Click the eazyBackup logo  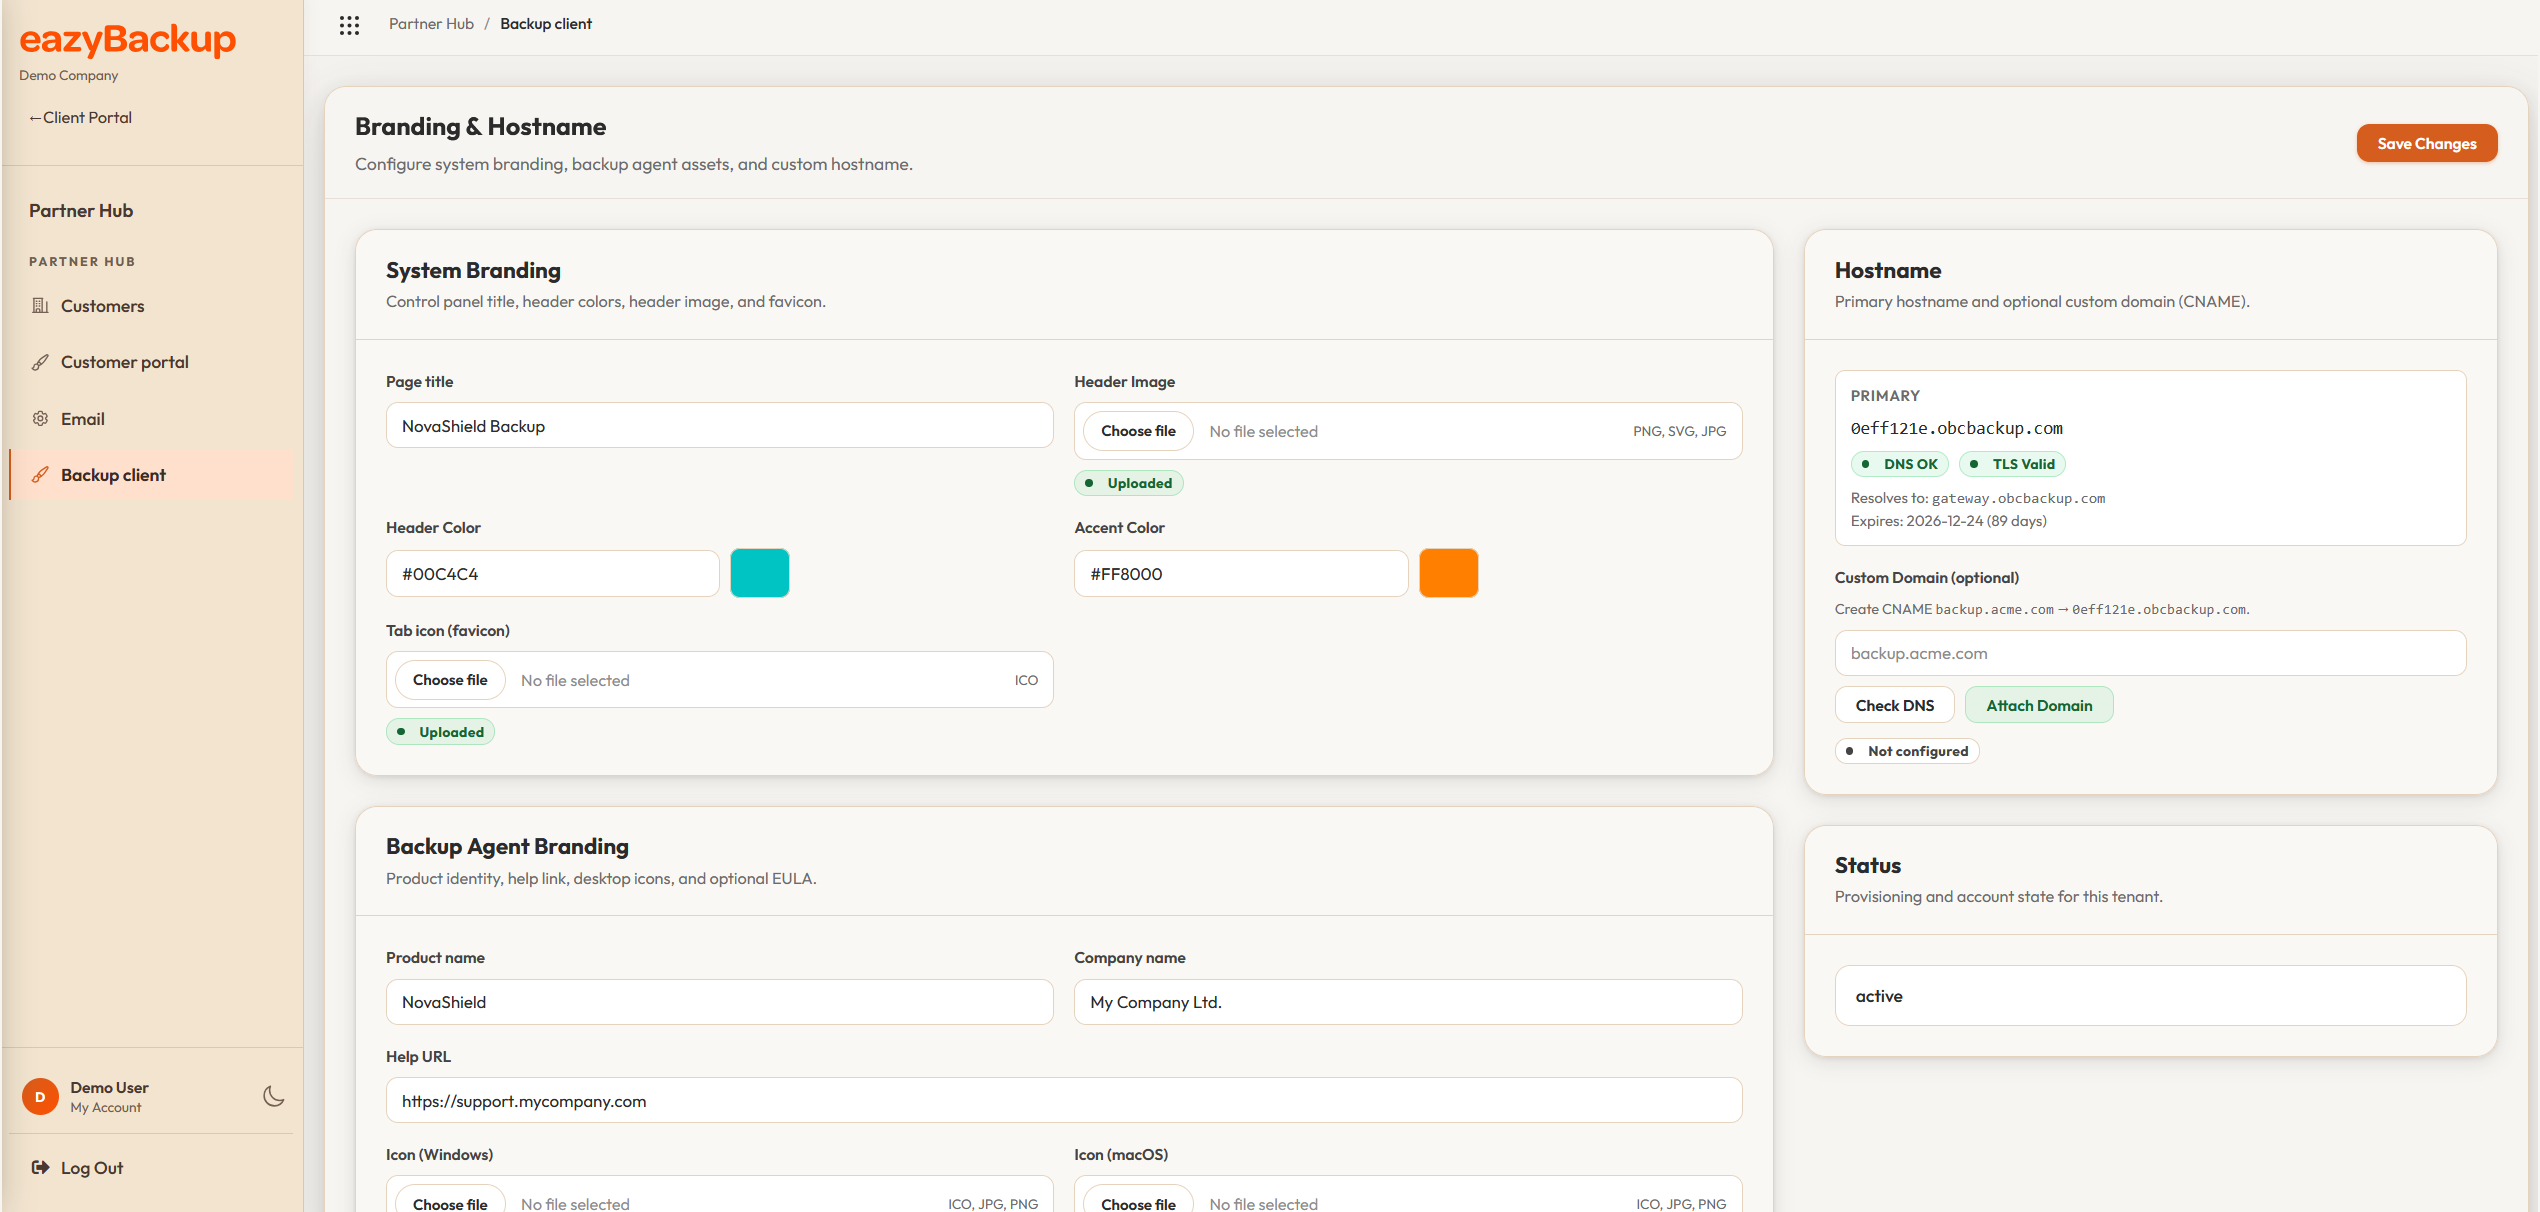click(128, 39)
